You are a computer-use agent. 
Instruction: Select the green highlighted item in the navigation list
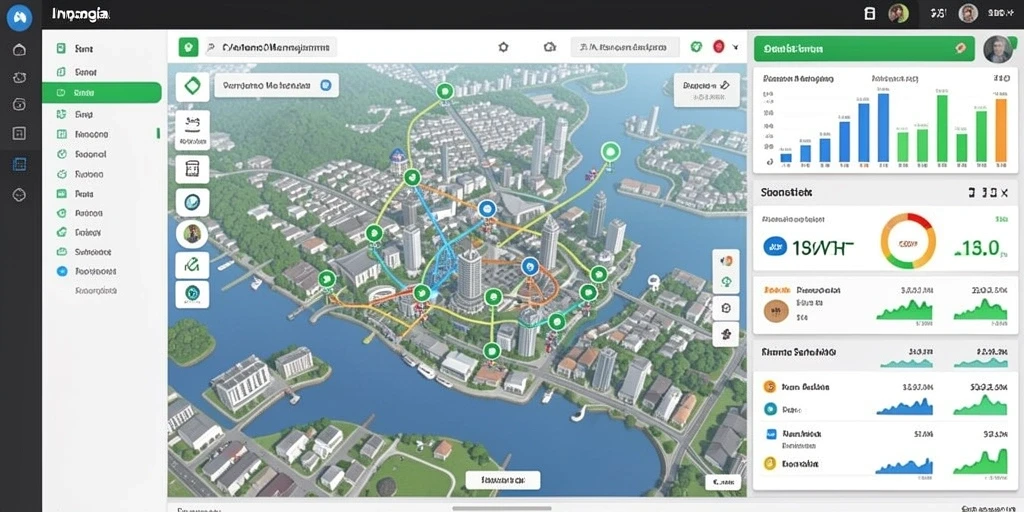(101, 93)
